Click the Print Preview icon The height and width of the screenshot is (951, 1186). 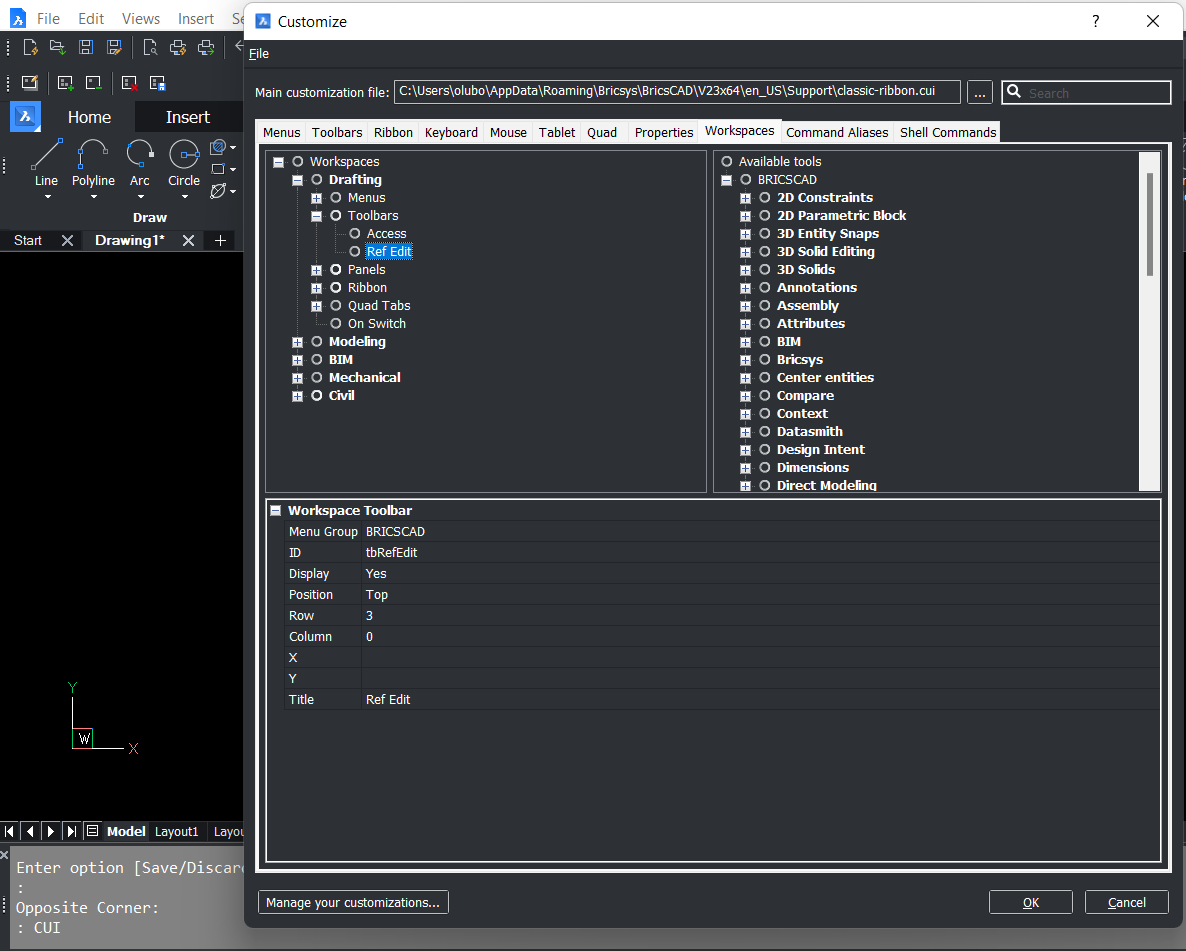click(150, 47)
